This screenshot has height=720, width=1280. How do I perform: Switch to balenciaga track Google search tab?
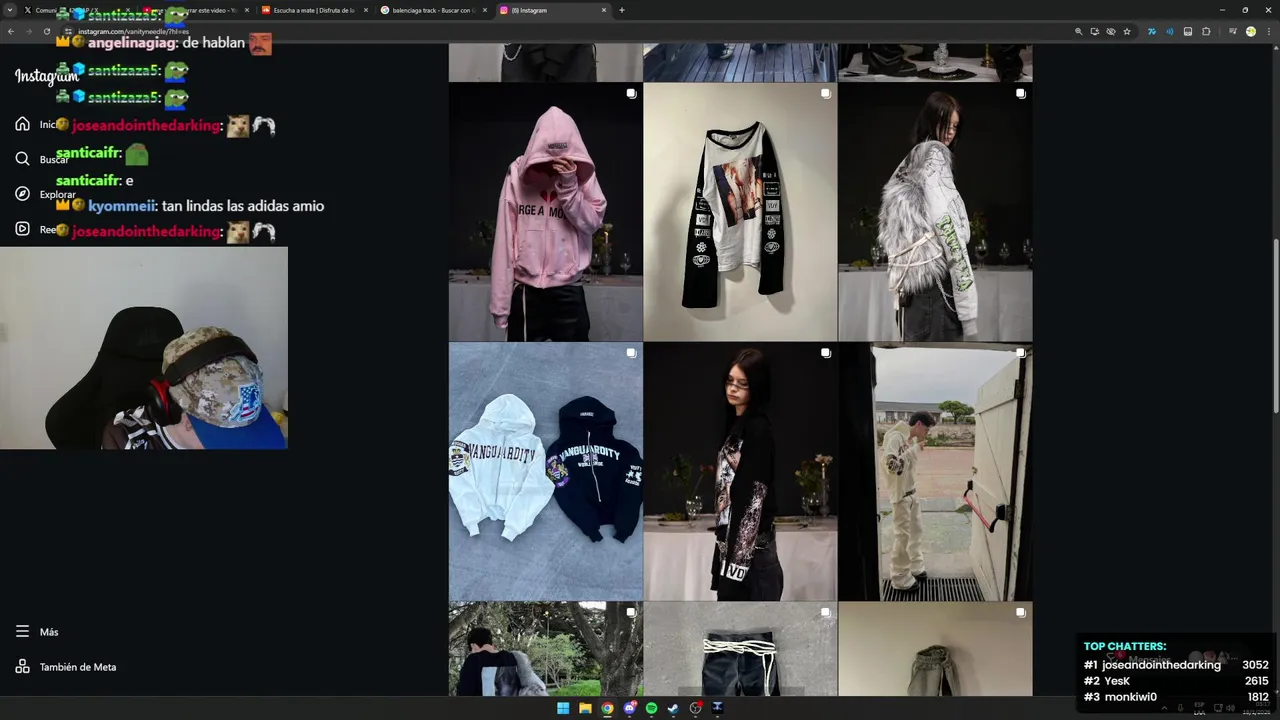coord(433,10)
